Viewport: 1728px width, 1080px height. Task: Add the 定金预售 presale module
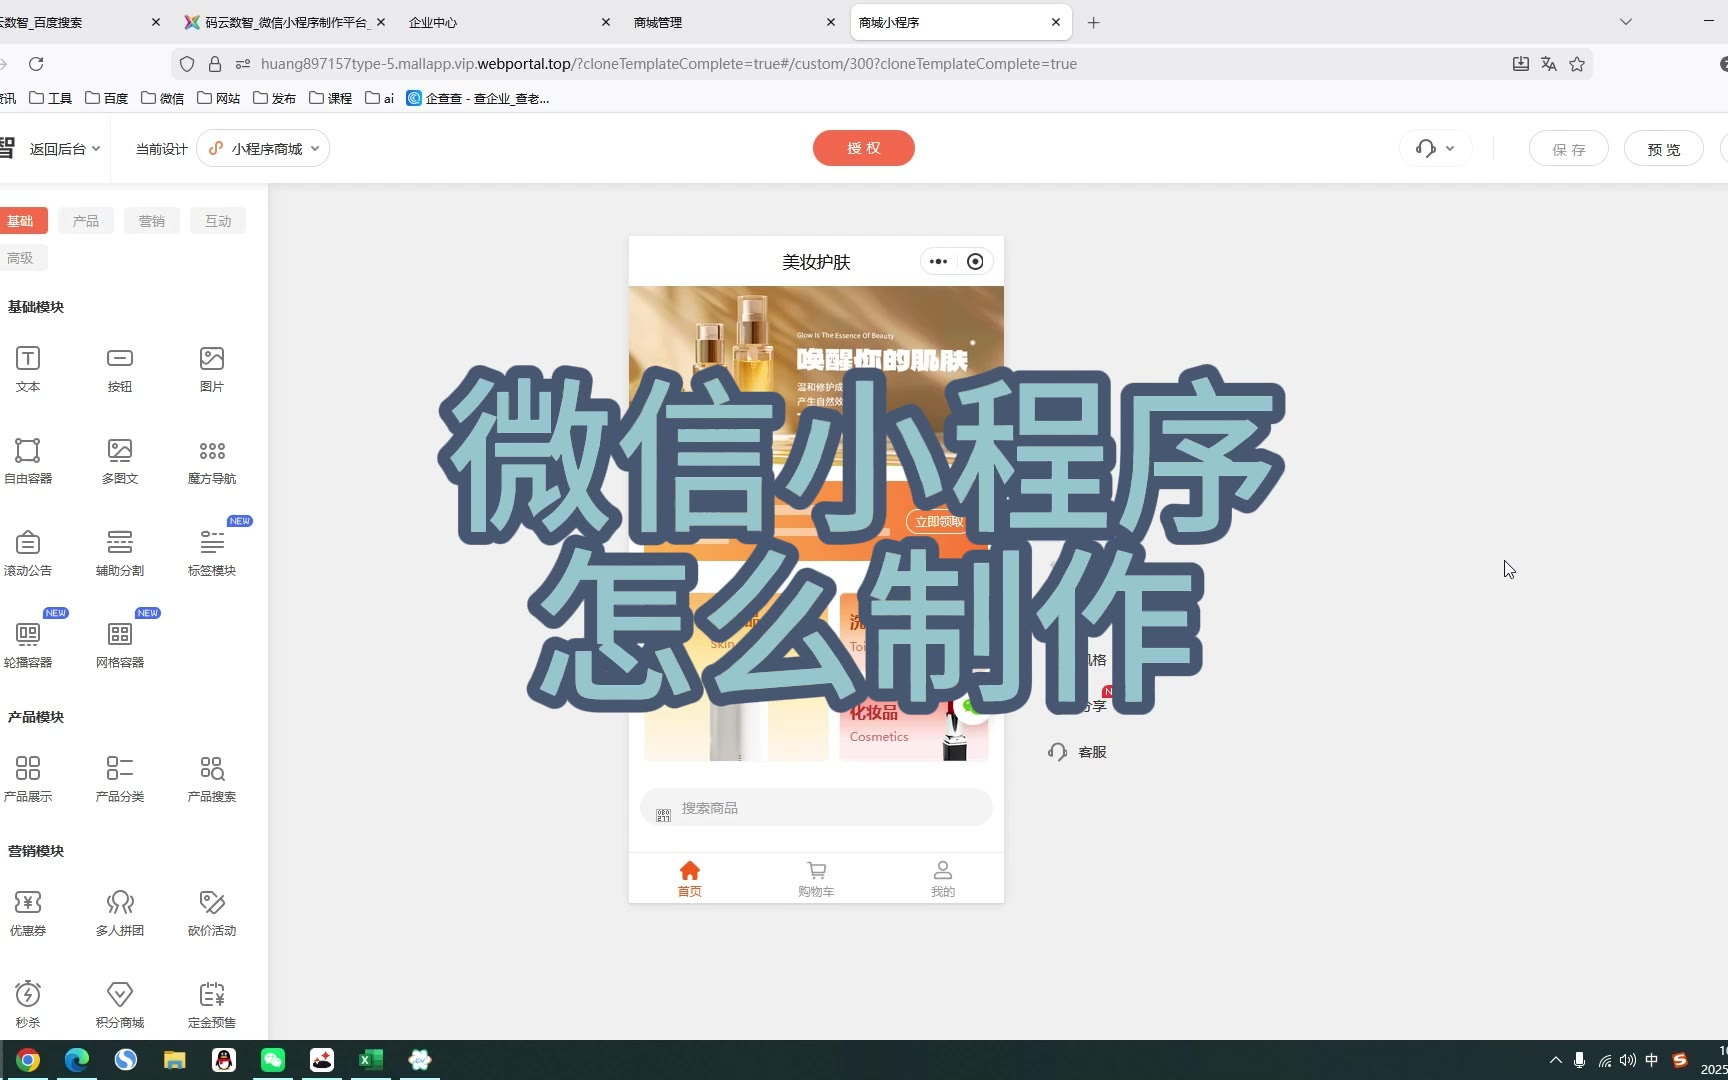(x=212, y=1005)
